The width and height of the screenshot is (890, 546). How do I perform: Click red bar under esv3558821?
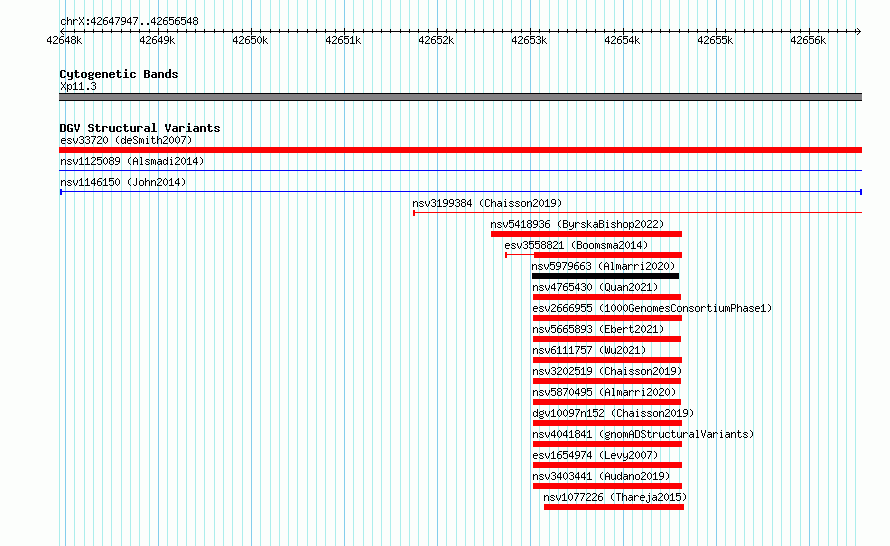[x=608, y=255]
